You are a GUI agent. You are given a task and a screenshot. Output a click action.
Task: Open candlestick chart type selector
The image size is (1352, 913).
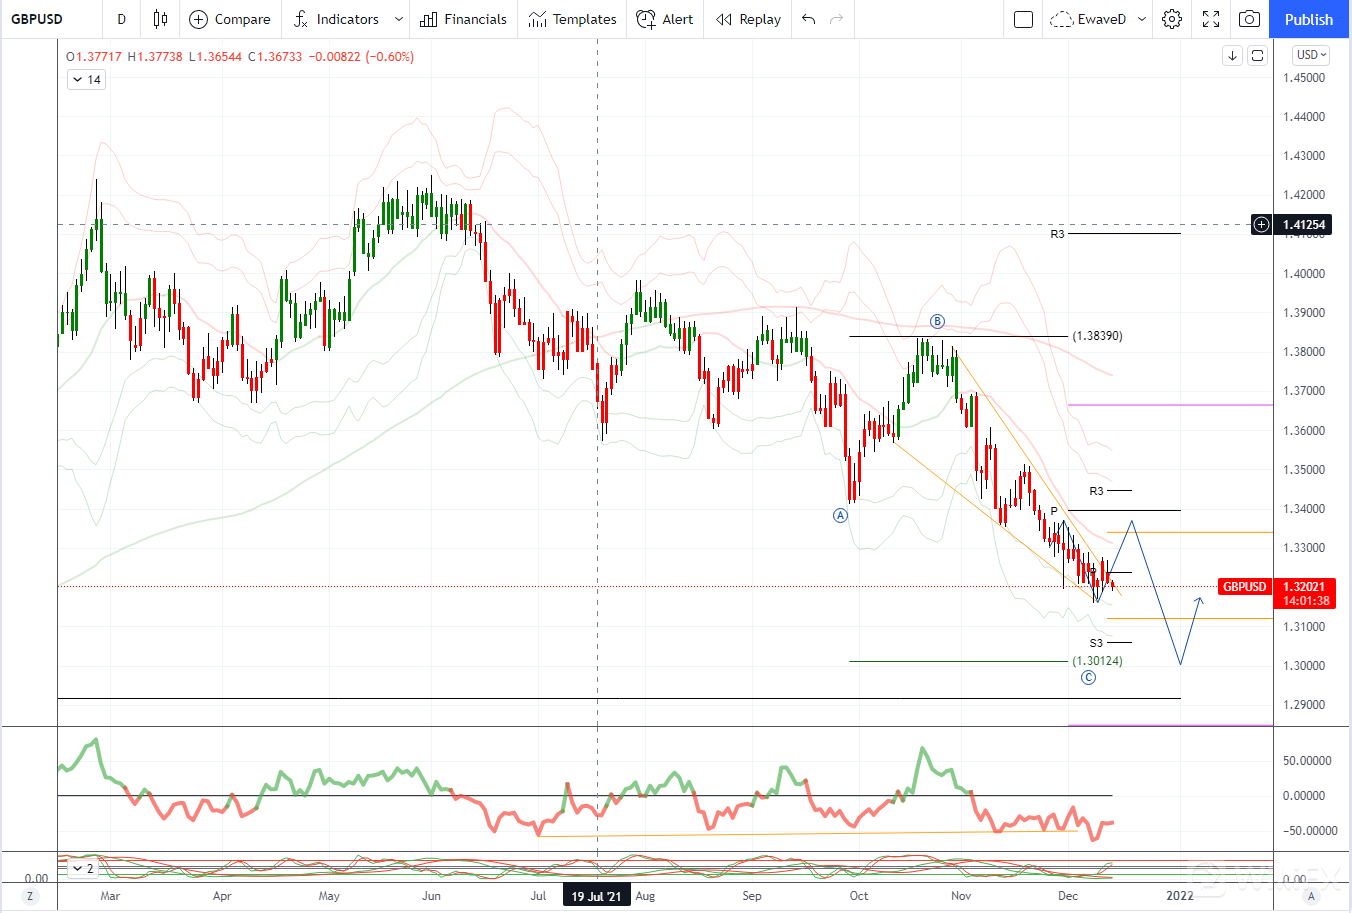[x=160, y=19]
